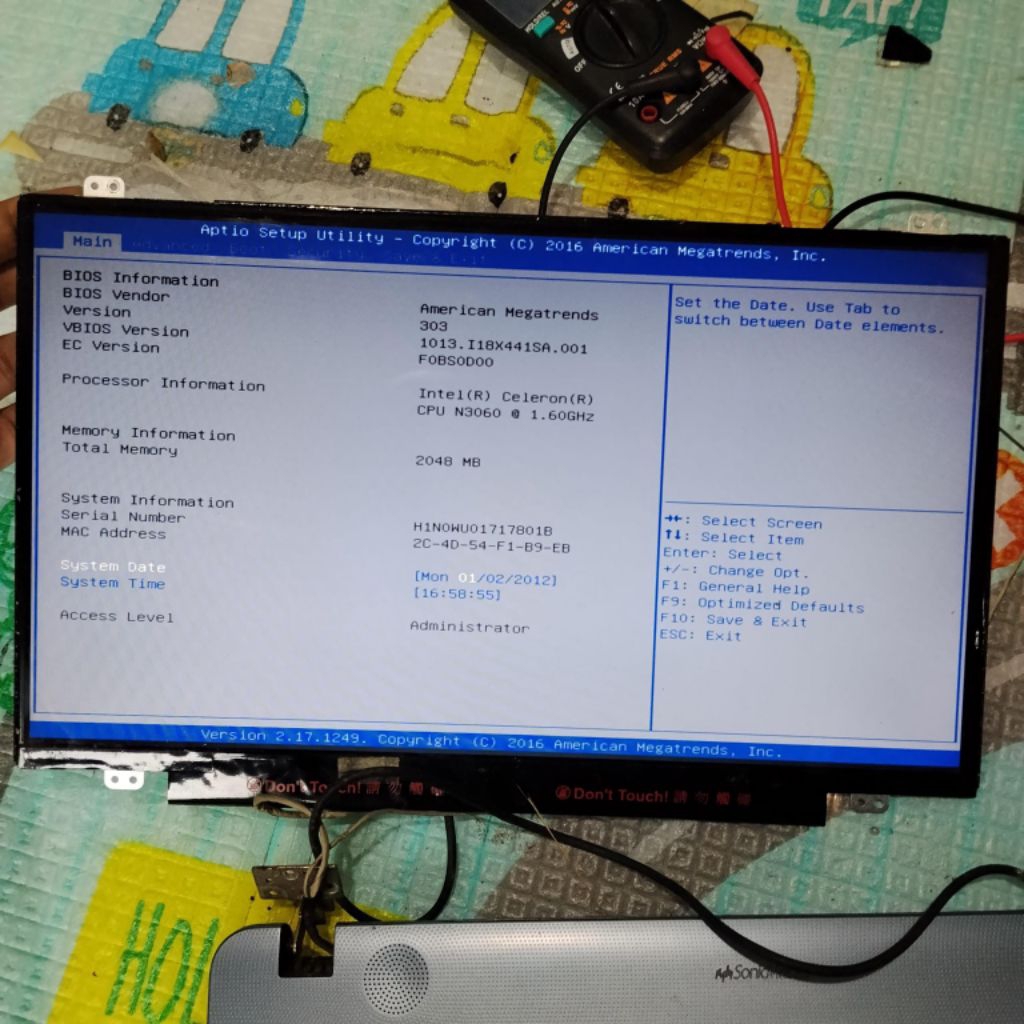The height and width of the screenshot is (1024, 1024).
Task: Click the 'System Information' heading
Action: coord(148,500)
